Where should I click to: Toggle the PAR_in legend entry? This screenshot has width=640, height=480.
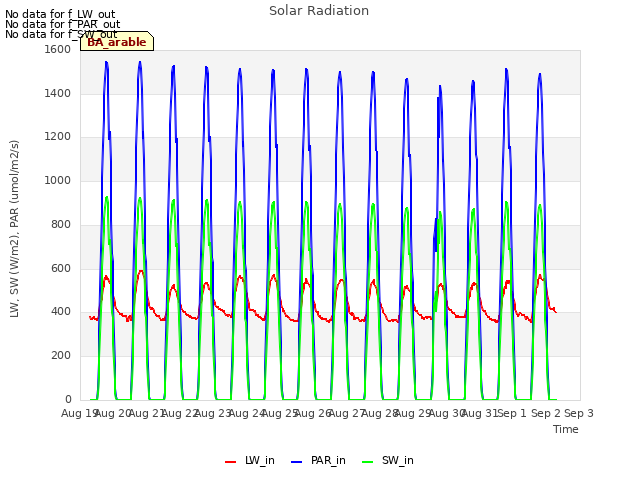pos(318,461)
